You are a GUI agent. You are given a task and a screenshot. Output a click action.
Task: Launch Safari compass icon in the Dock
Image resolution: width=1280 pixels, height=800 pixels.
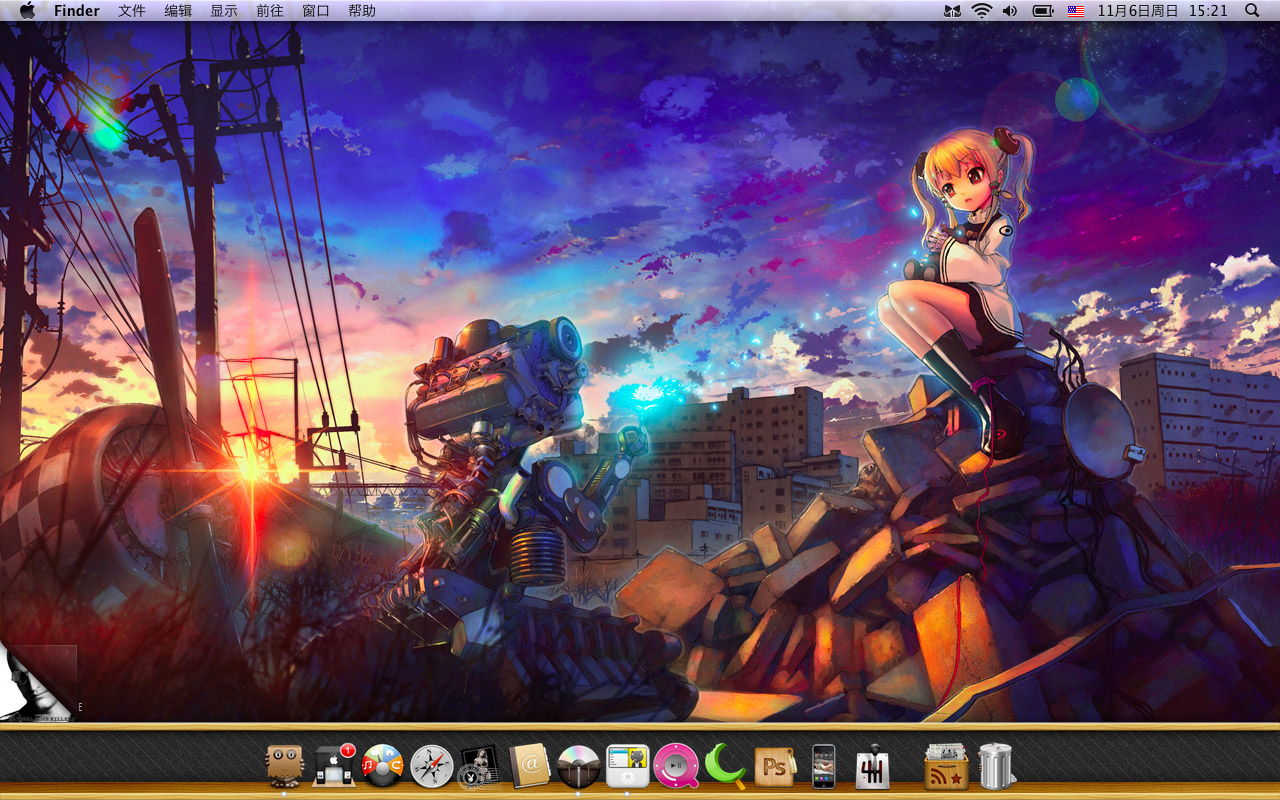[432, 766]
